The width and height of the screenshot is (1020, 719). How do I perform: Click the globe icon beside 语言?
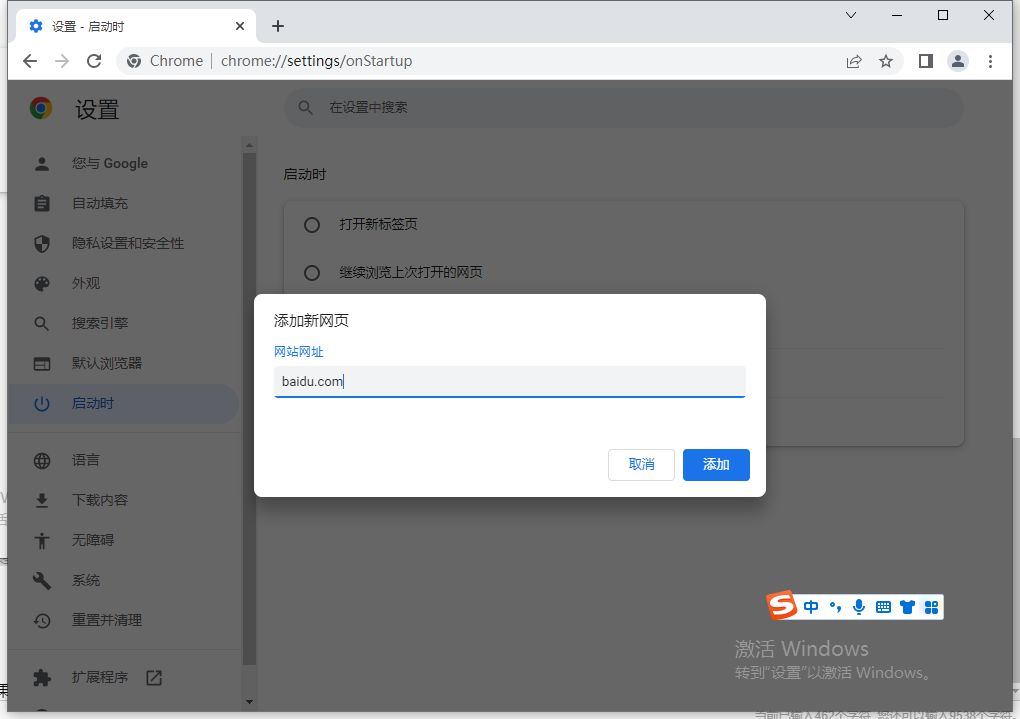pos(42,461)
